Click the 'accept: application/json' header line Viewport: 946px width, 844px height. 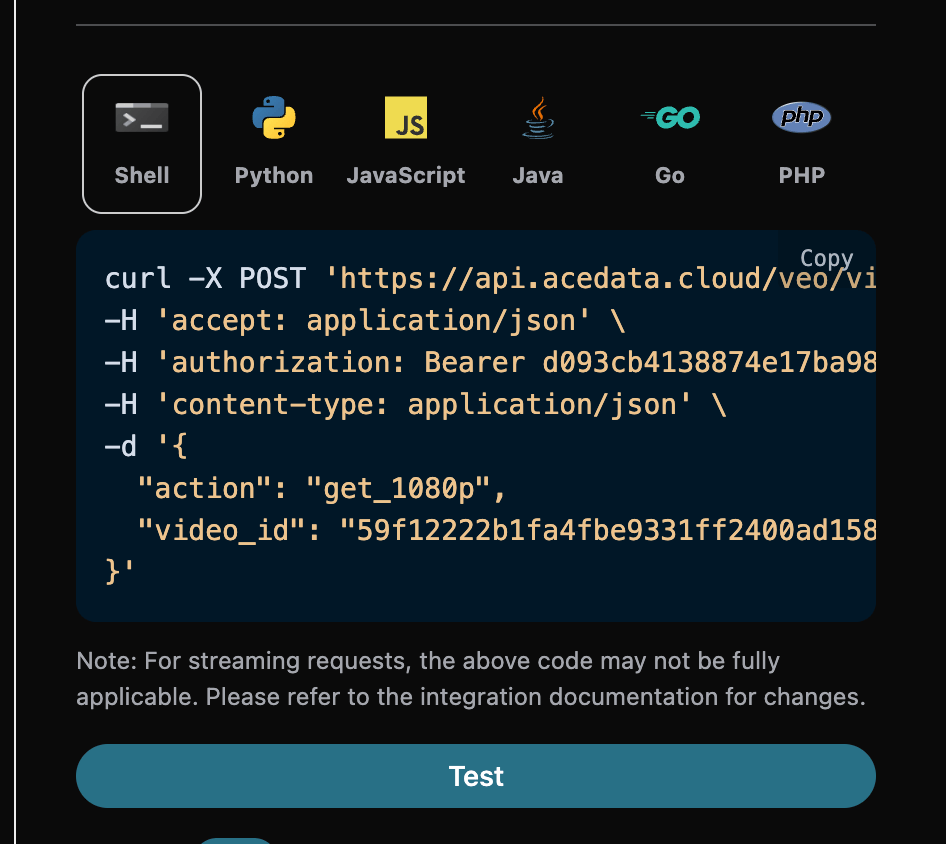pyautogui.click(x=366, y=321)
